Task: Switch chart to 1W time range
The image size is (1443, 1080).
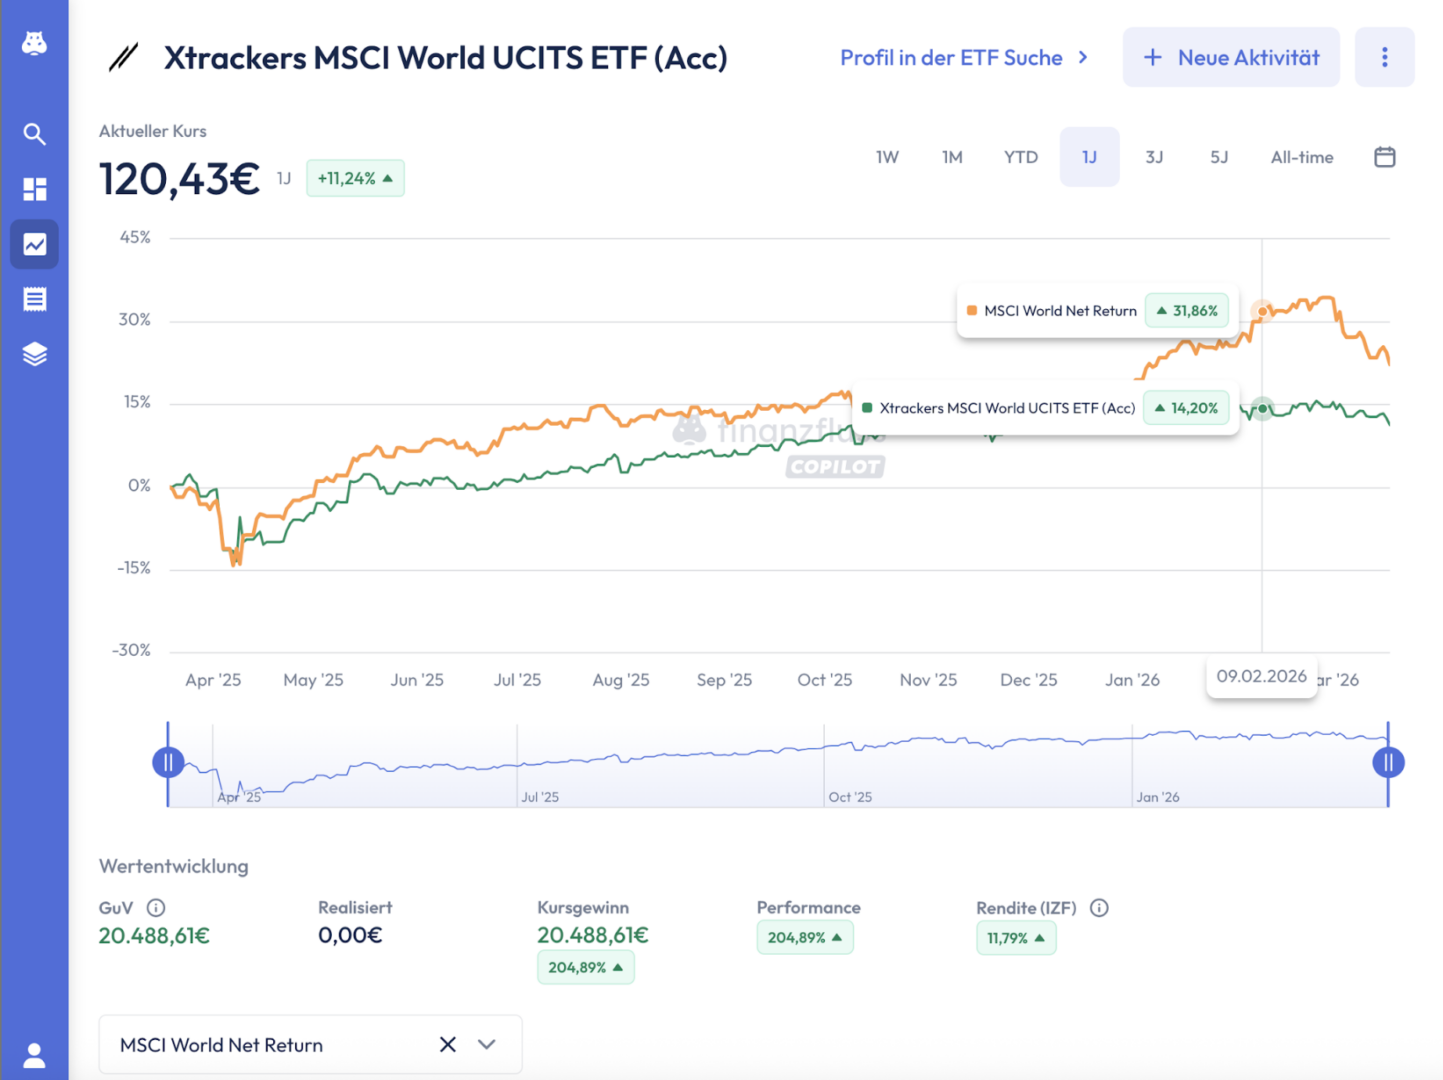Action: [x=887, y=157]
